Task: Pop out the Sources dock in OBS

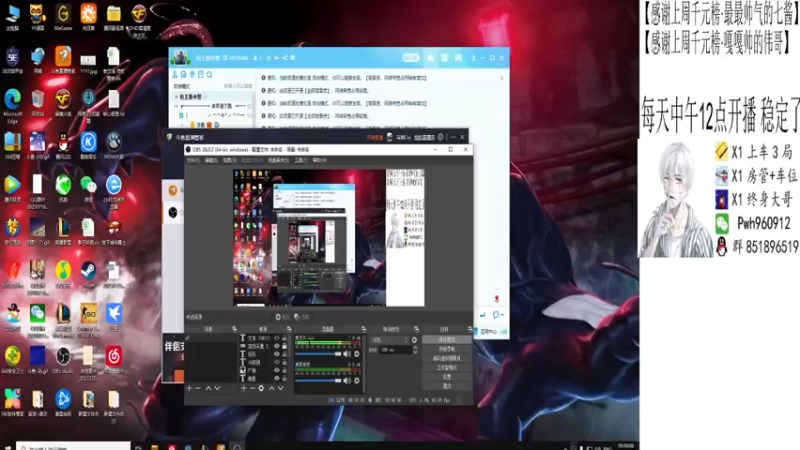Action: (x=289, y=329)
